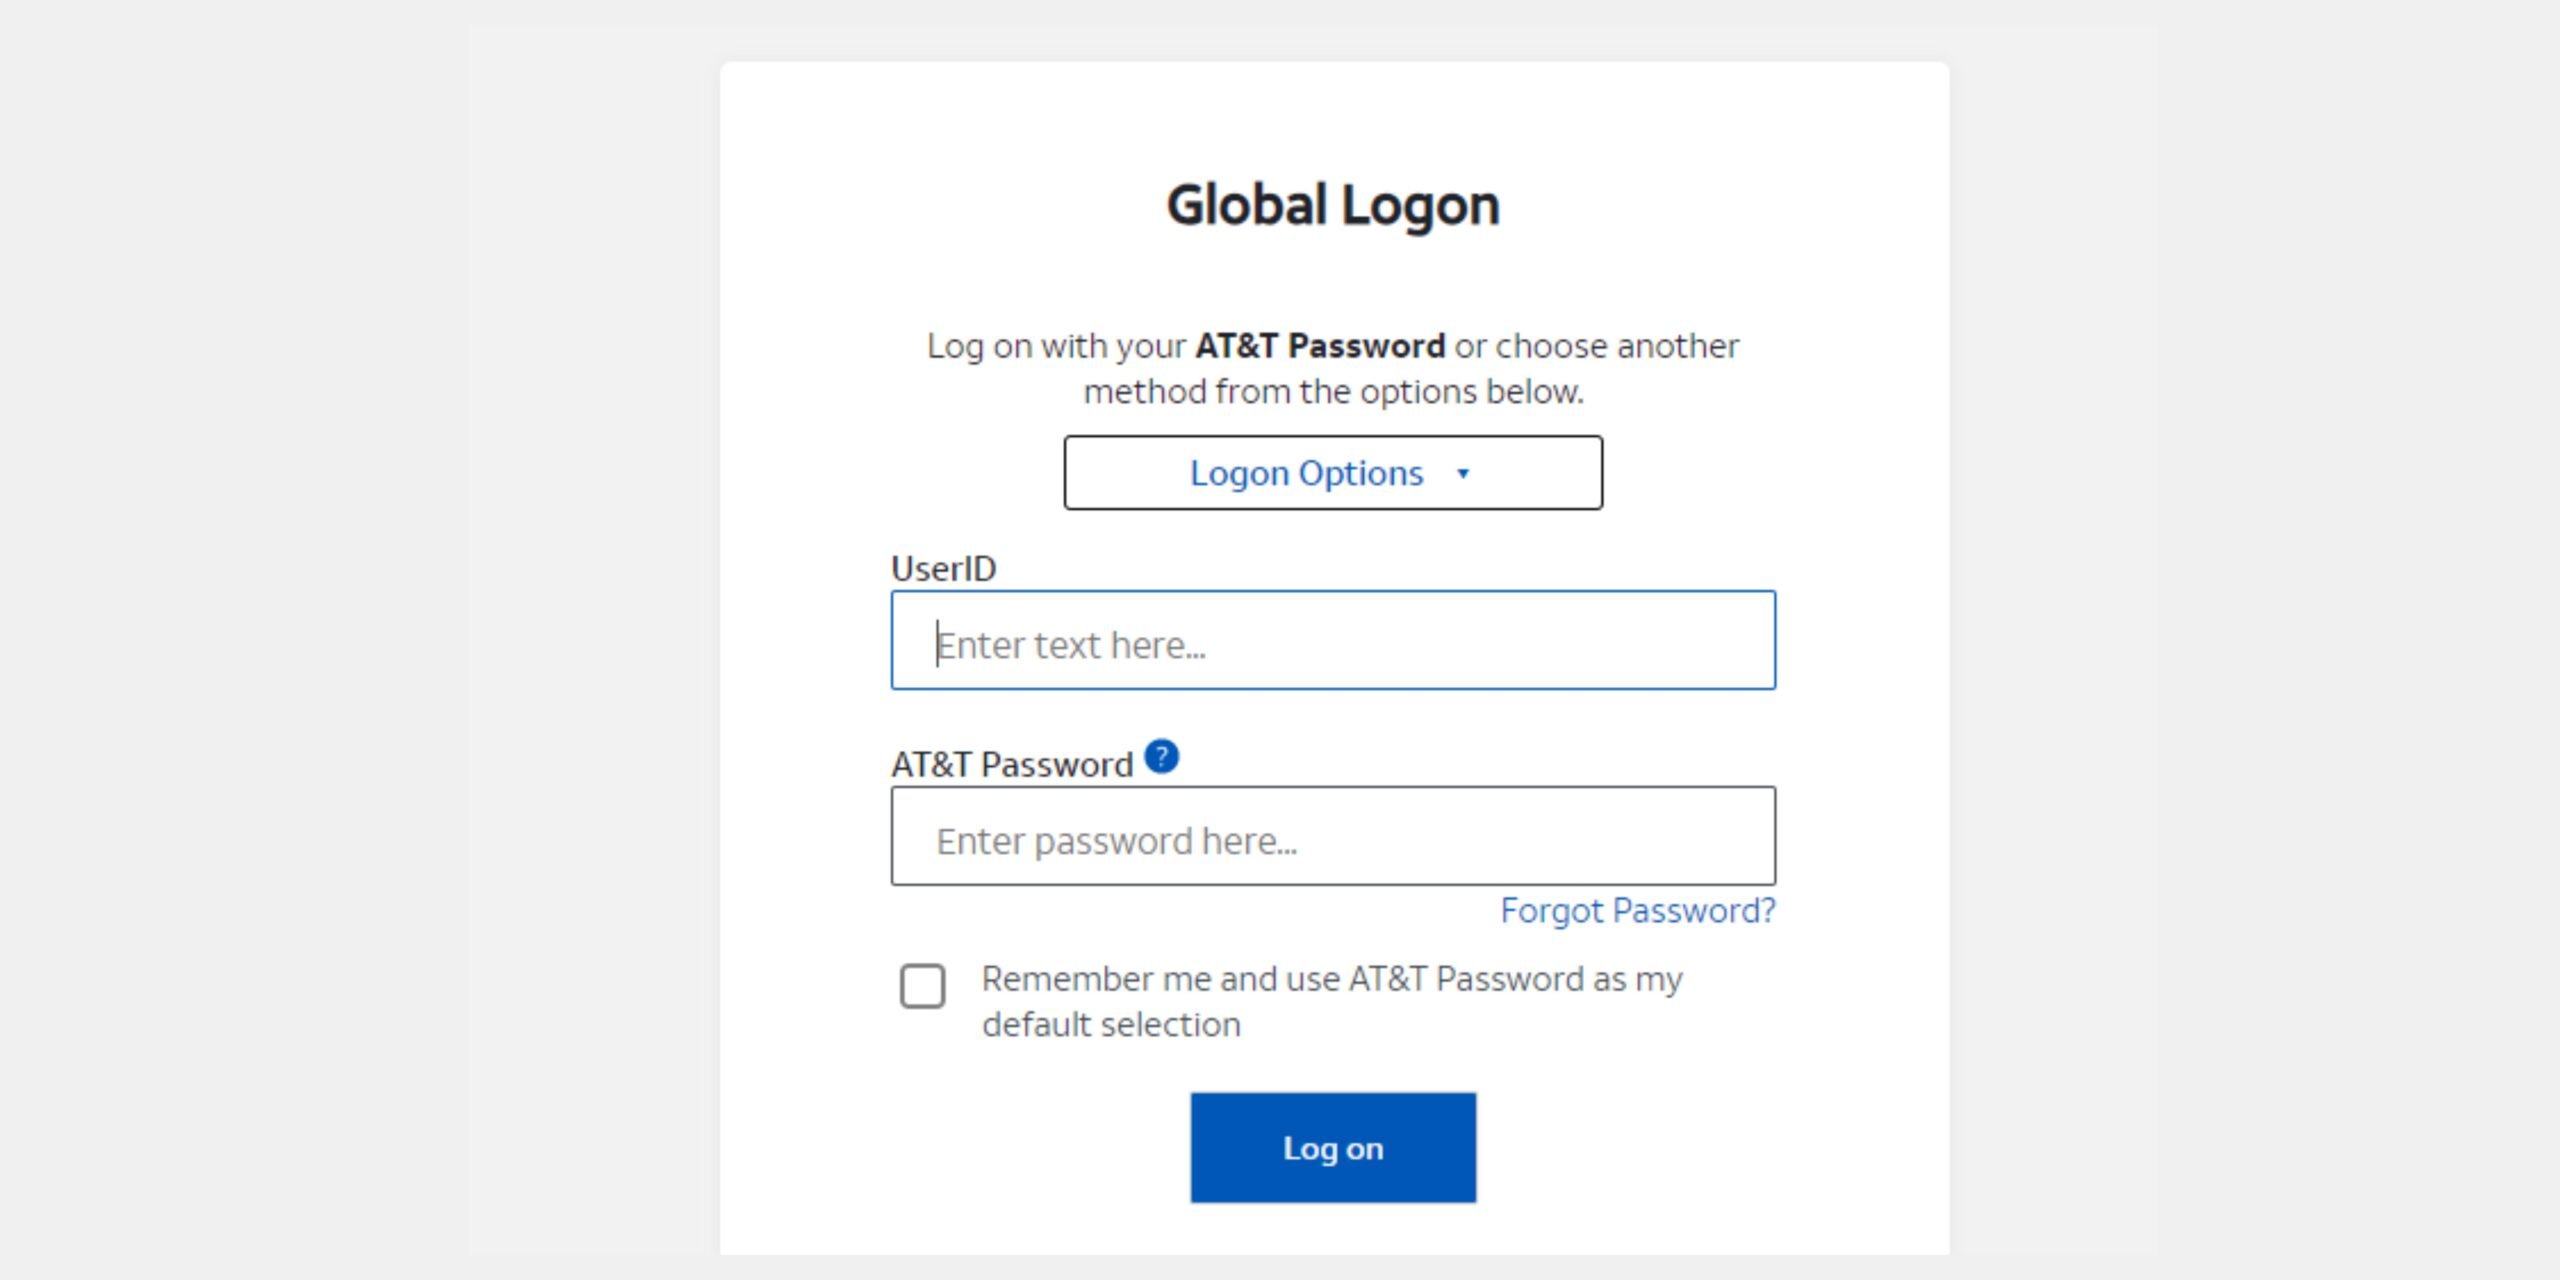
Task: Click the bold 'AT&T Password' in the instructions
Action: click(x=1320, y=346)
